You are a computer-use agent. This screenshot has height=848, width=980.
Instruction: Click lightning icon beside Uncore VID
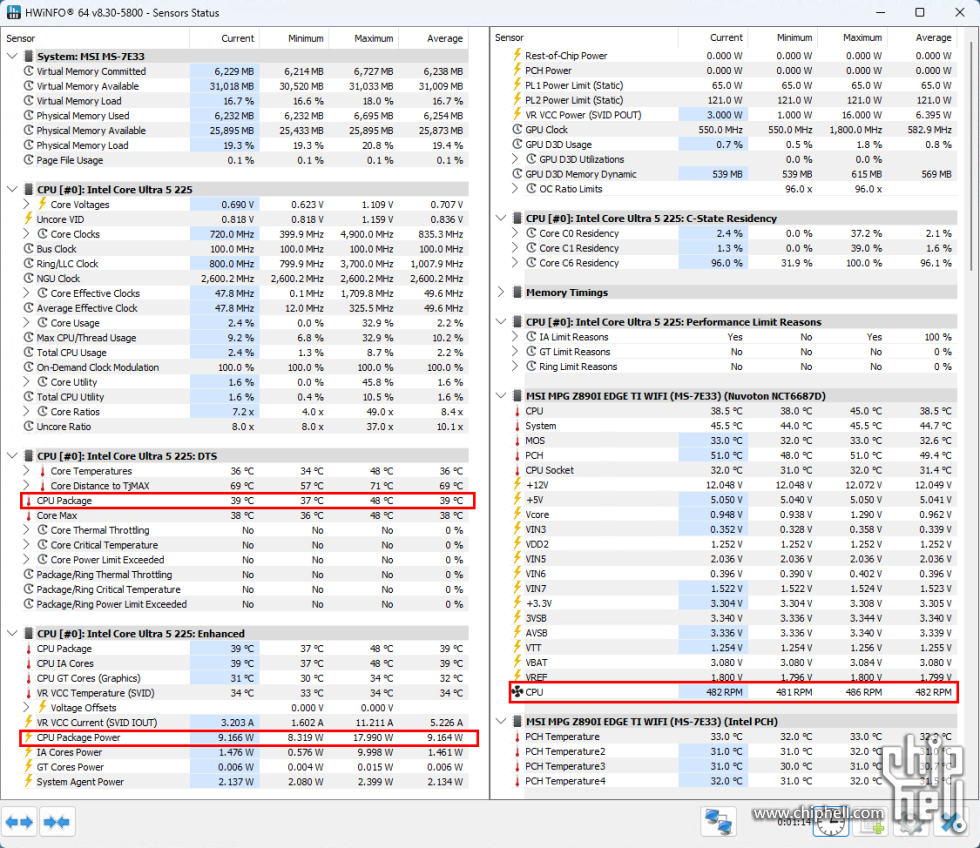(x=28, y=219)
